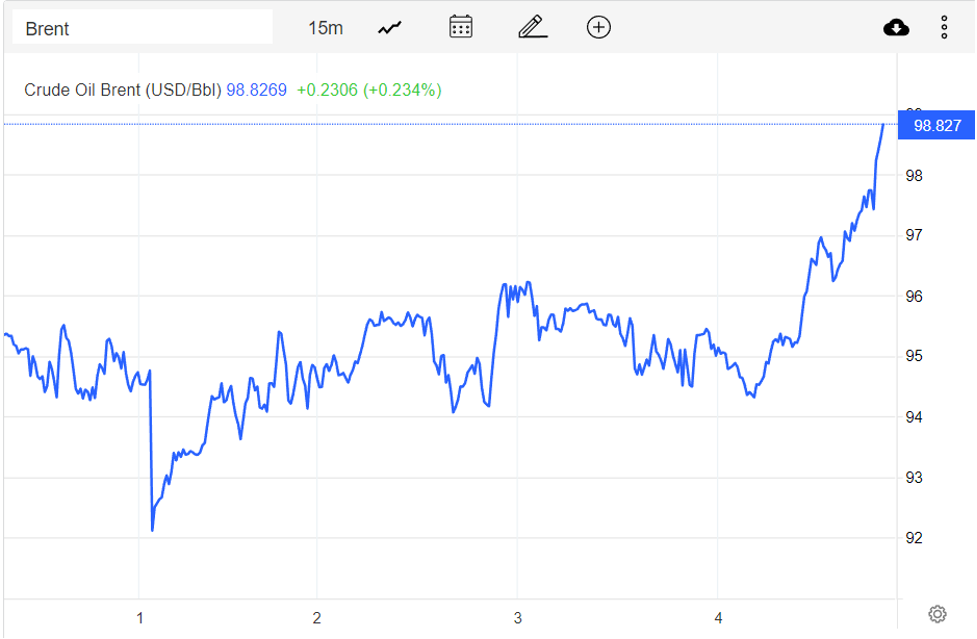Click the Crude Oil Brent legend title
The width and height of the screenshot is (977, 639).
(122, 90)
